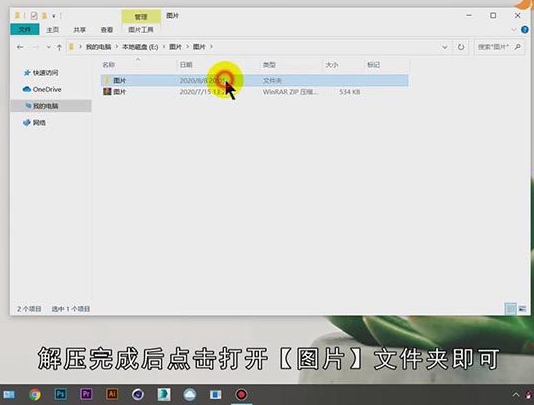The width and height of the screenshot is (534, 405).
Task: Open the red record app taskbar icon
Action: [x=241, y=394]
